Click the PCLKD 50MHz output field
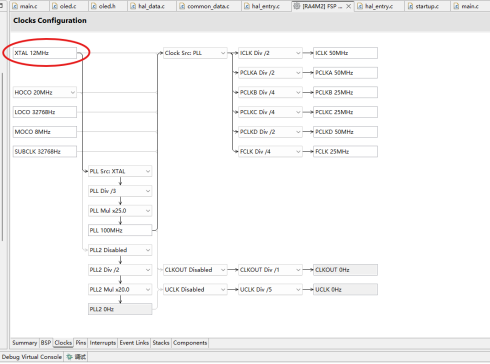Viewport: 490px width, 364px height. pos(345,132)
